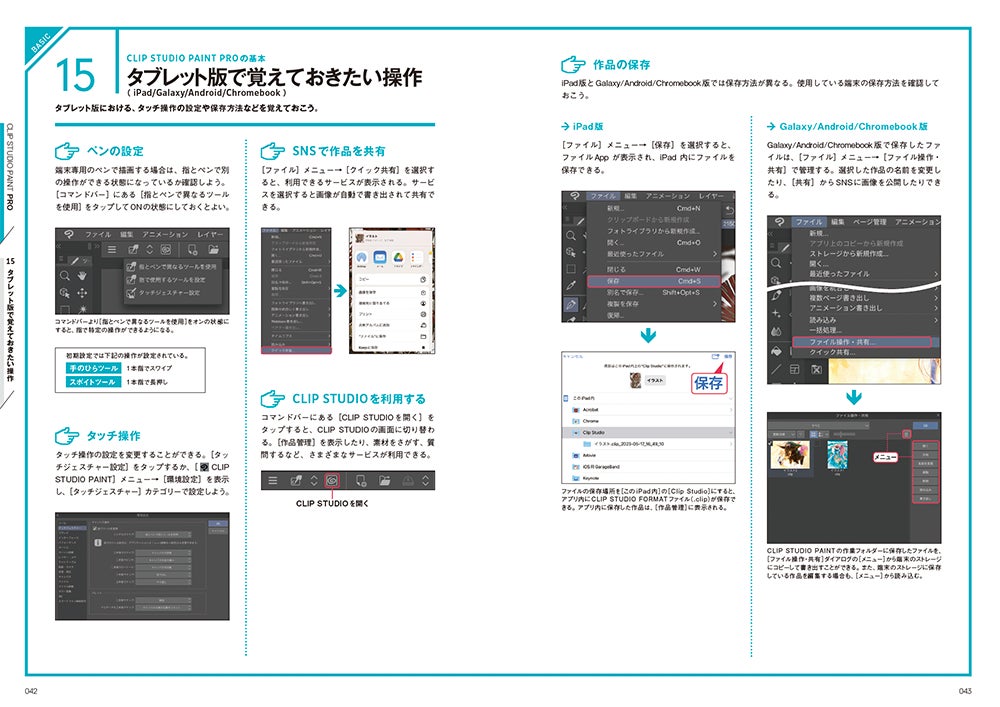Click new folder icon in iPad save dialog

[716, 356]
